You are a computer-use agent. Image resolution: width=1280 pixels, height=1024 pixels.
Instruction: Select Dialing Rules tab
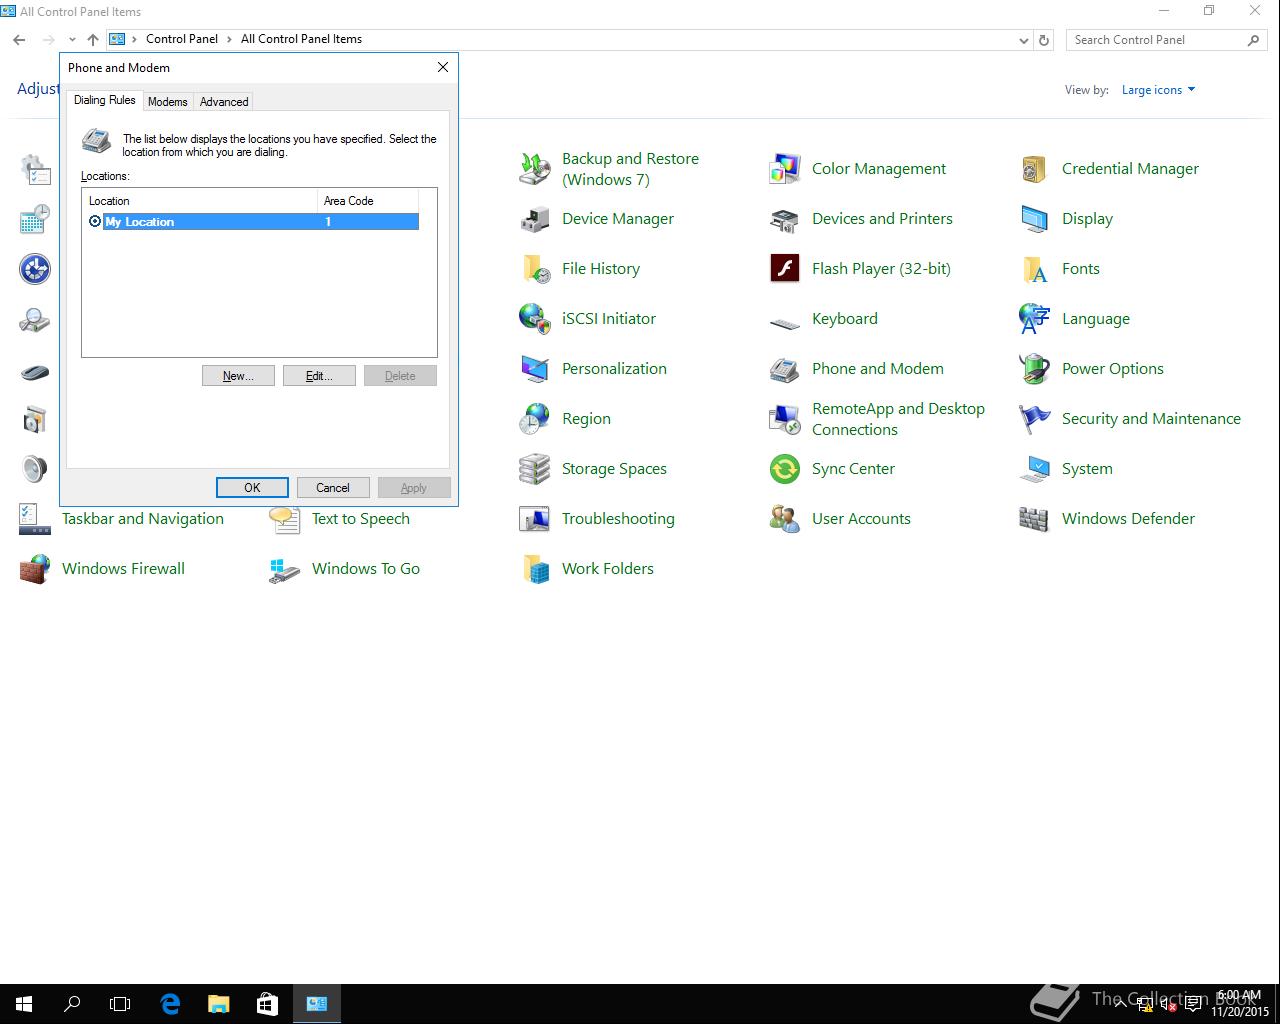point(104,100)
